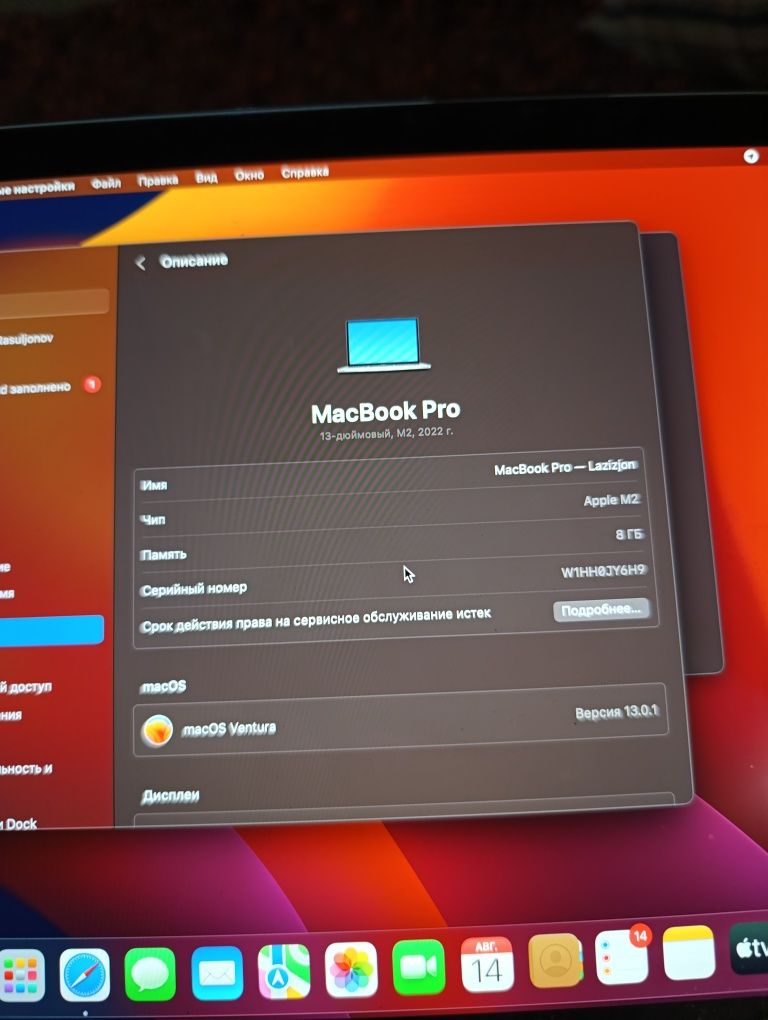Open Notes from the Dock
The height and width of the screenshot is (1020, 768).
[689, 953]
